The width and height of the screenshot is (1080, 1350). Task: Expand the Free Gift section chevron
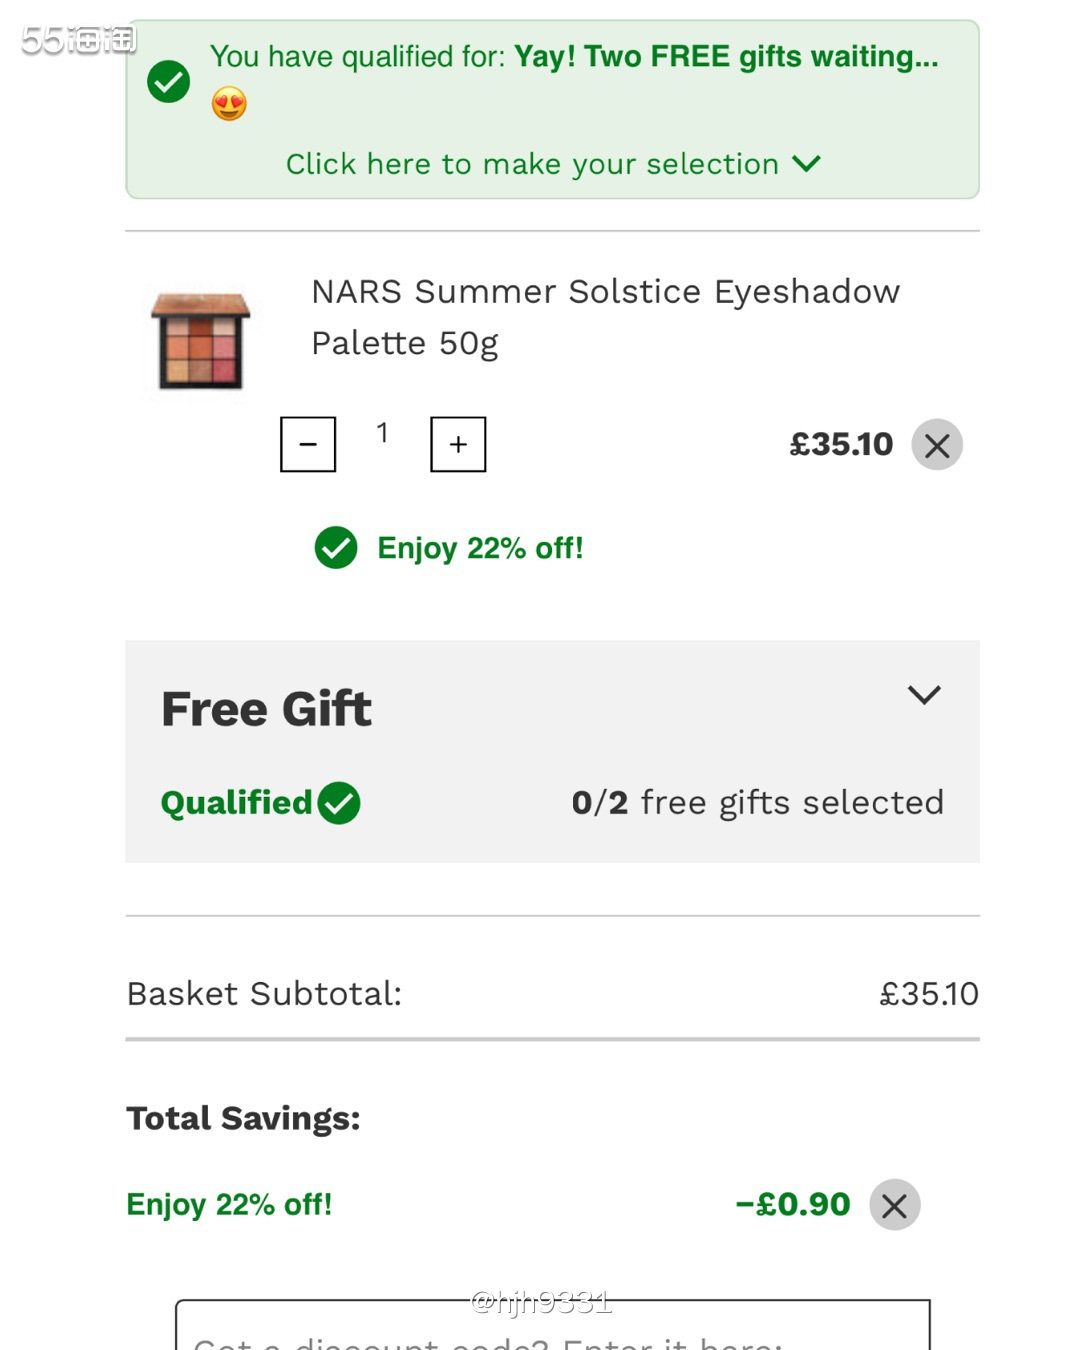[x=924, y=695]
